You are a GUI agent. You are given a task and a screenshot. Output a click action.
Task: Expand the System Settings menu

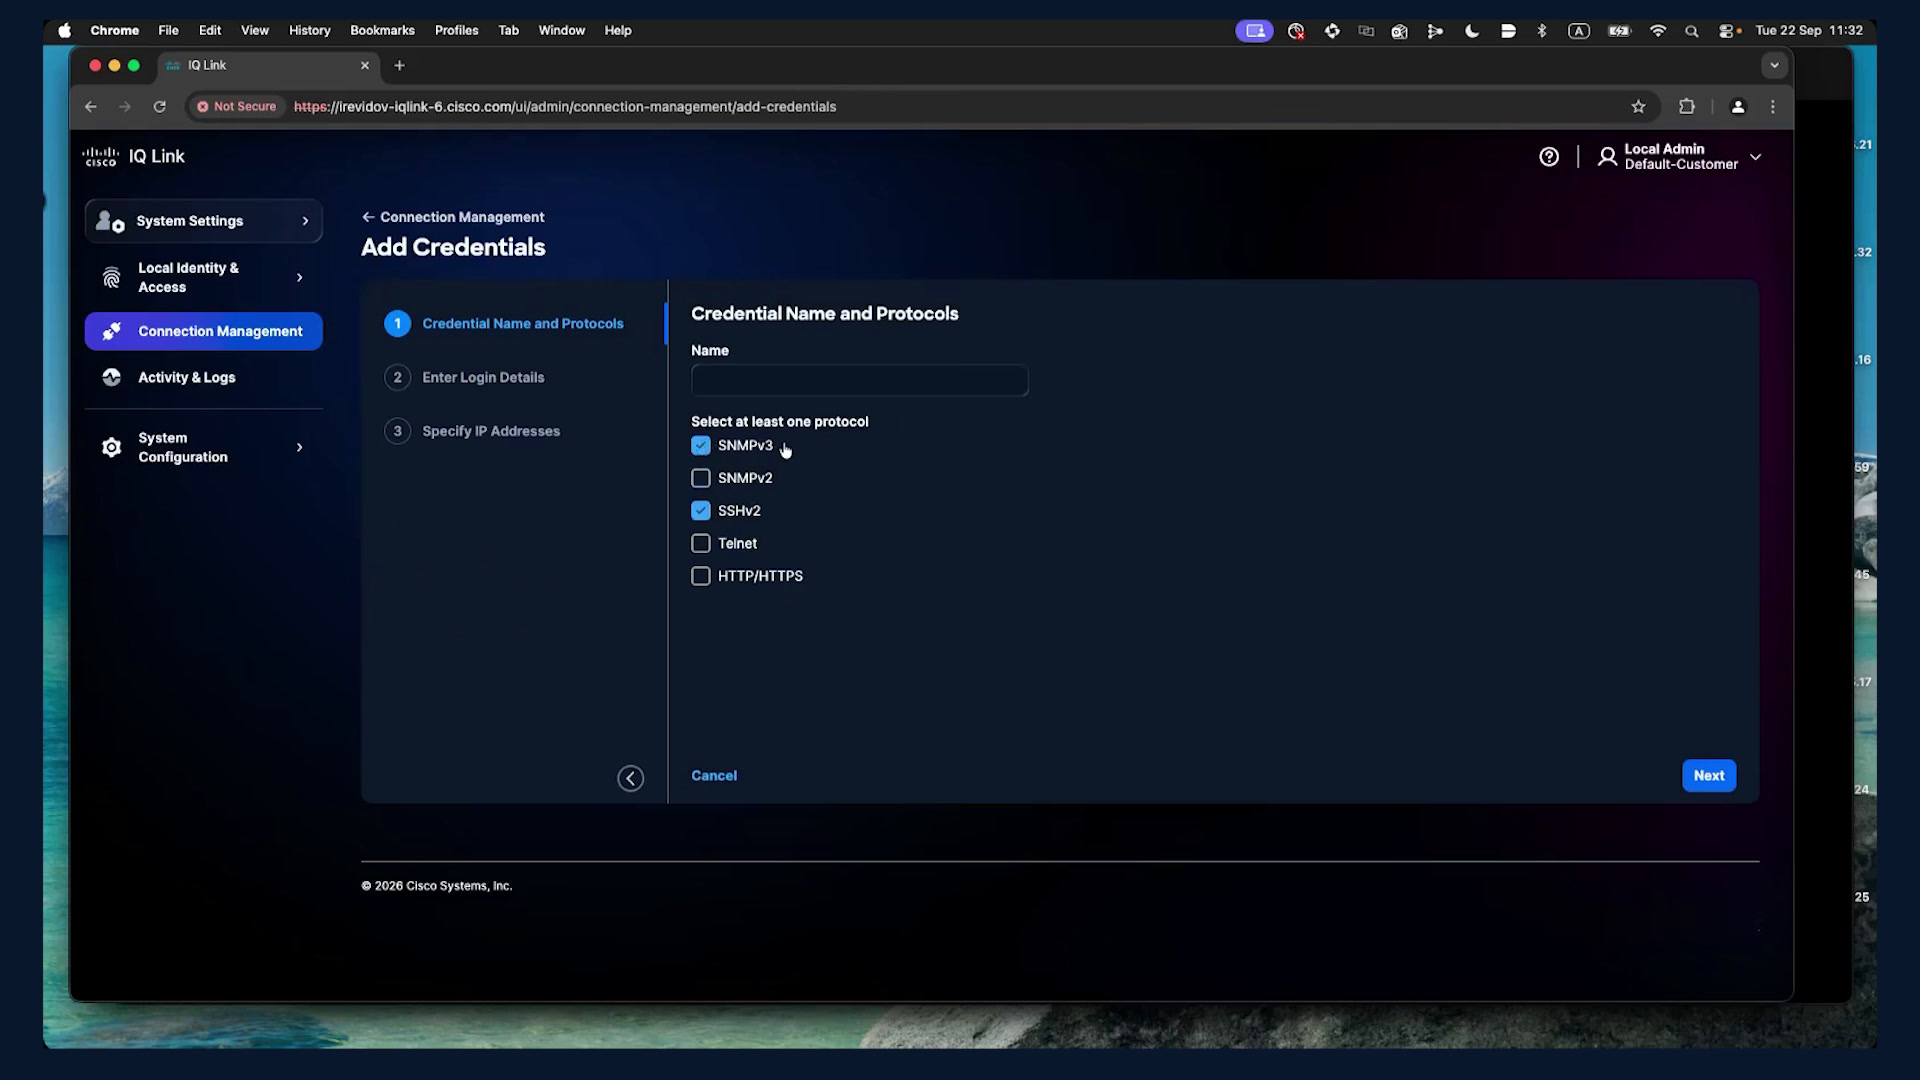(x=203, y=221)
